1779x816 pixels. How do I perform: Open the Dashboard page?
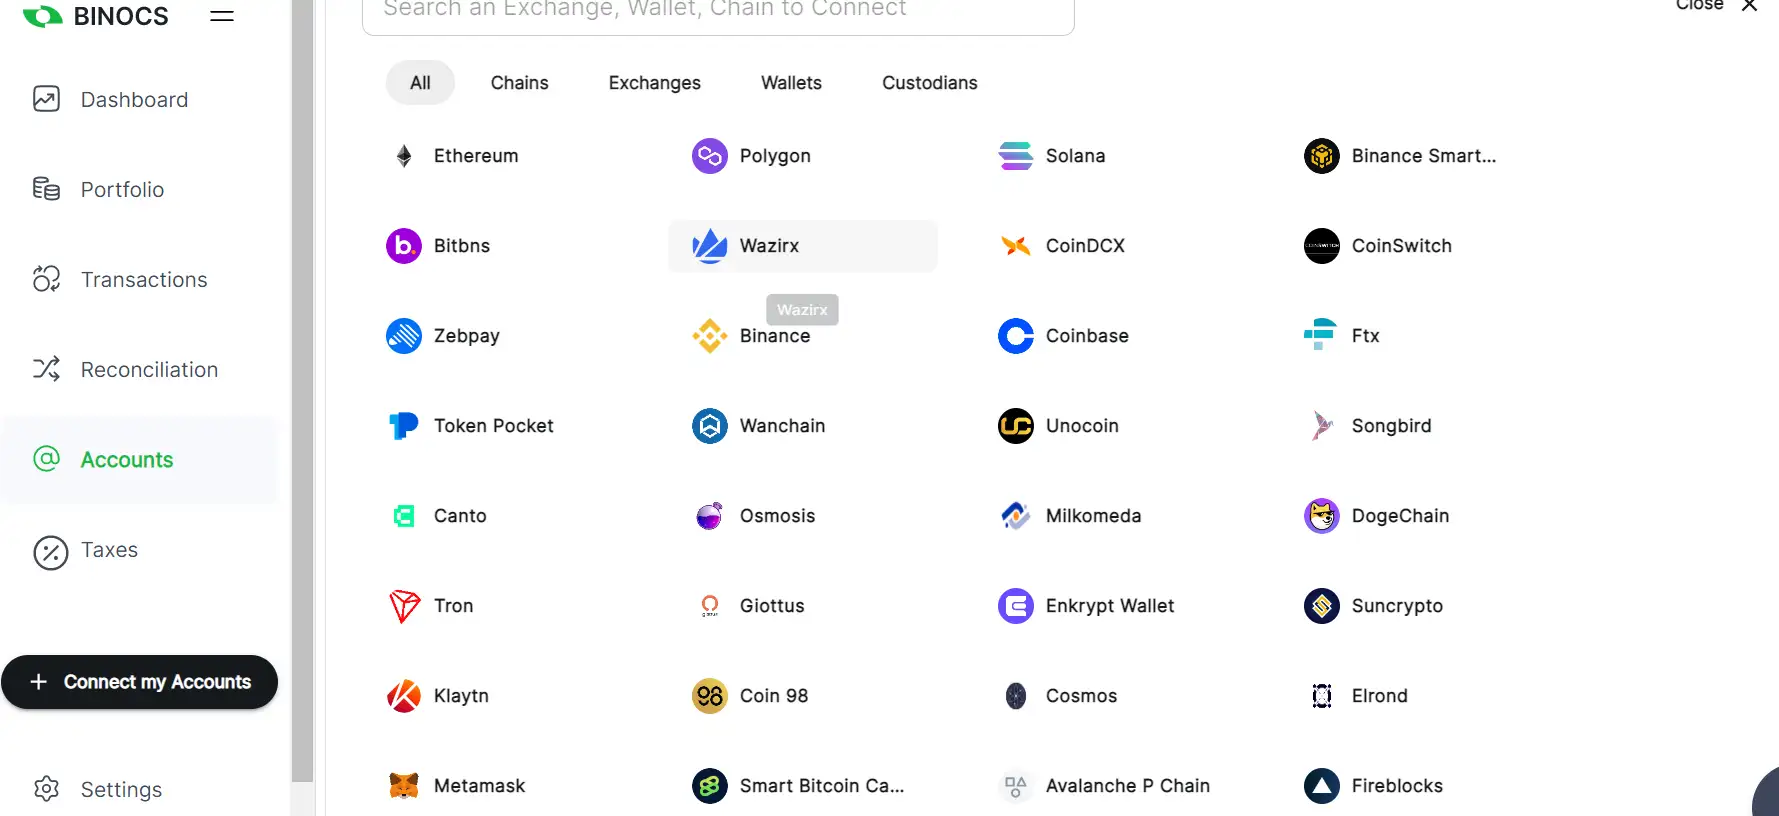[134, 100]
